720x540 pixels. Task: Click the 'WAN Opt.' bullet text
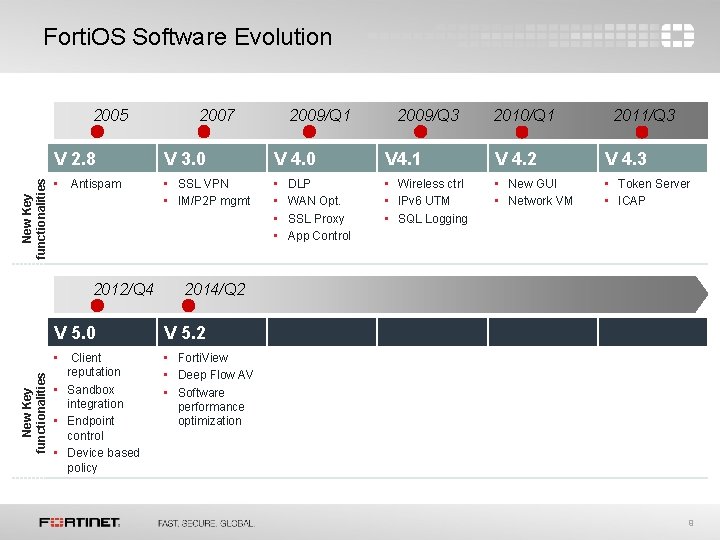click(x=314, y=201)
